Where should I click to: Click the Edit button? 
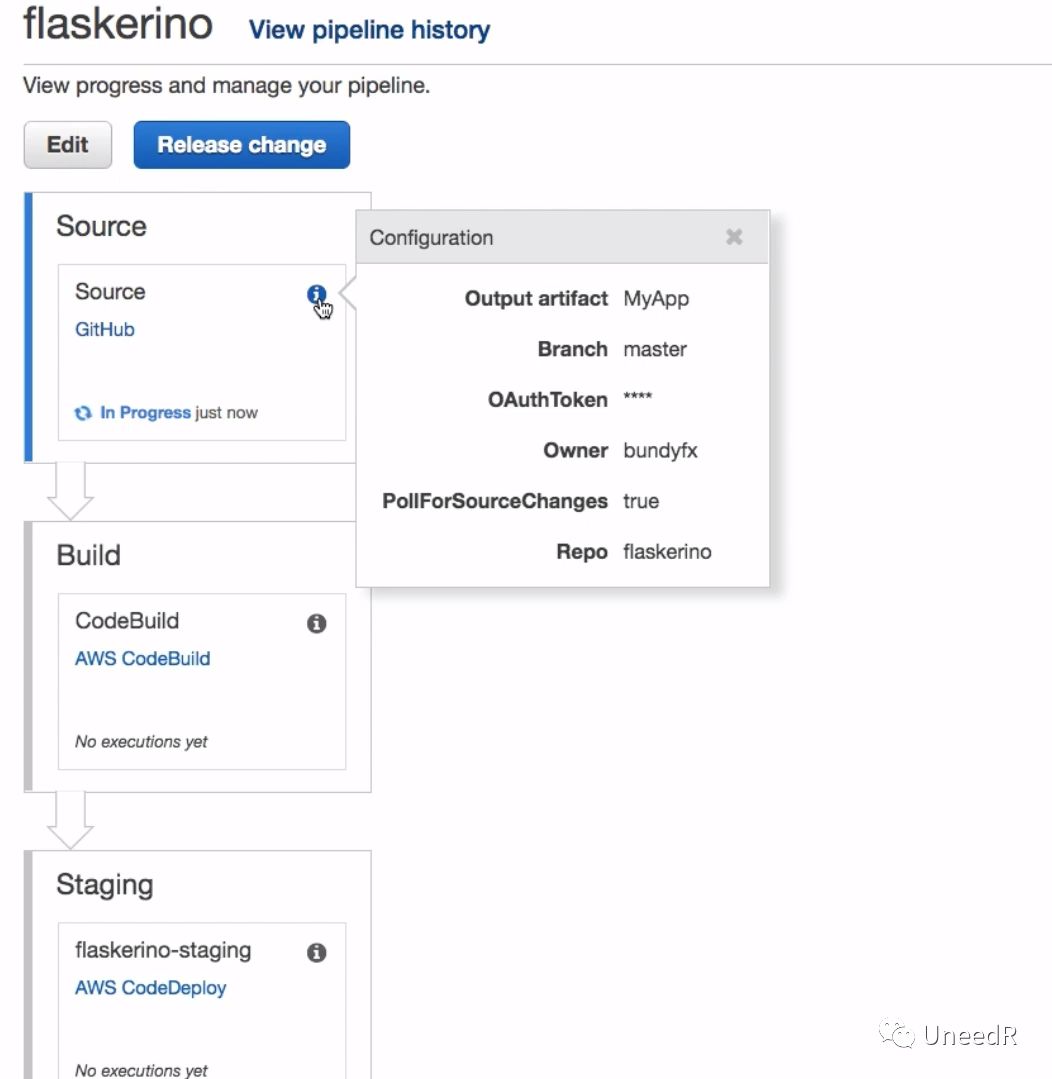pos(67,145)
